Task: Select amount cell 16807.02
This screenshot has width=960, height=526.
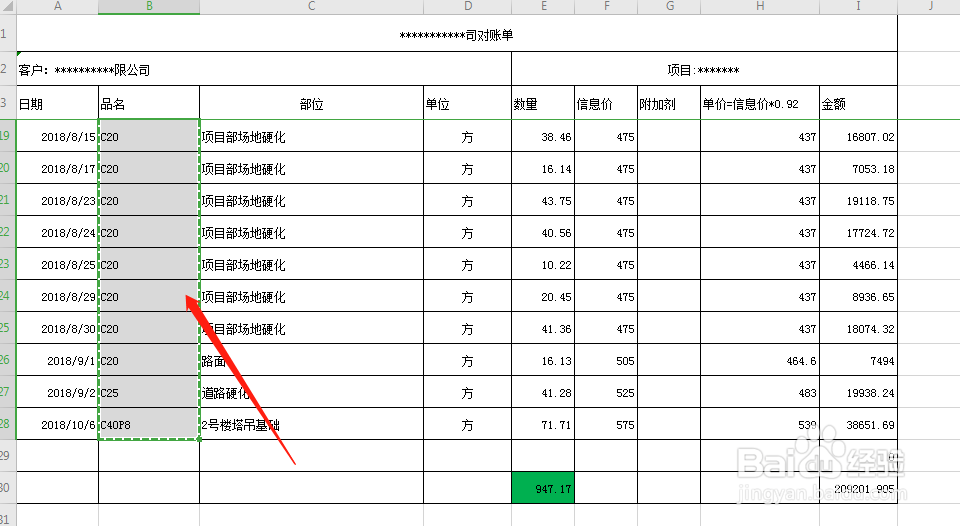Action: coord(858,137)
